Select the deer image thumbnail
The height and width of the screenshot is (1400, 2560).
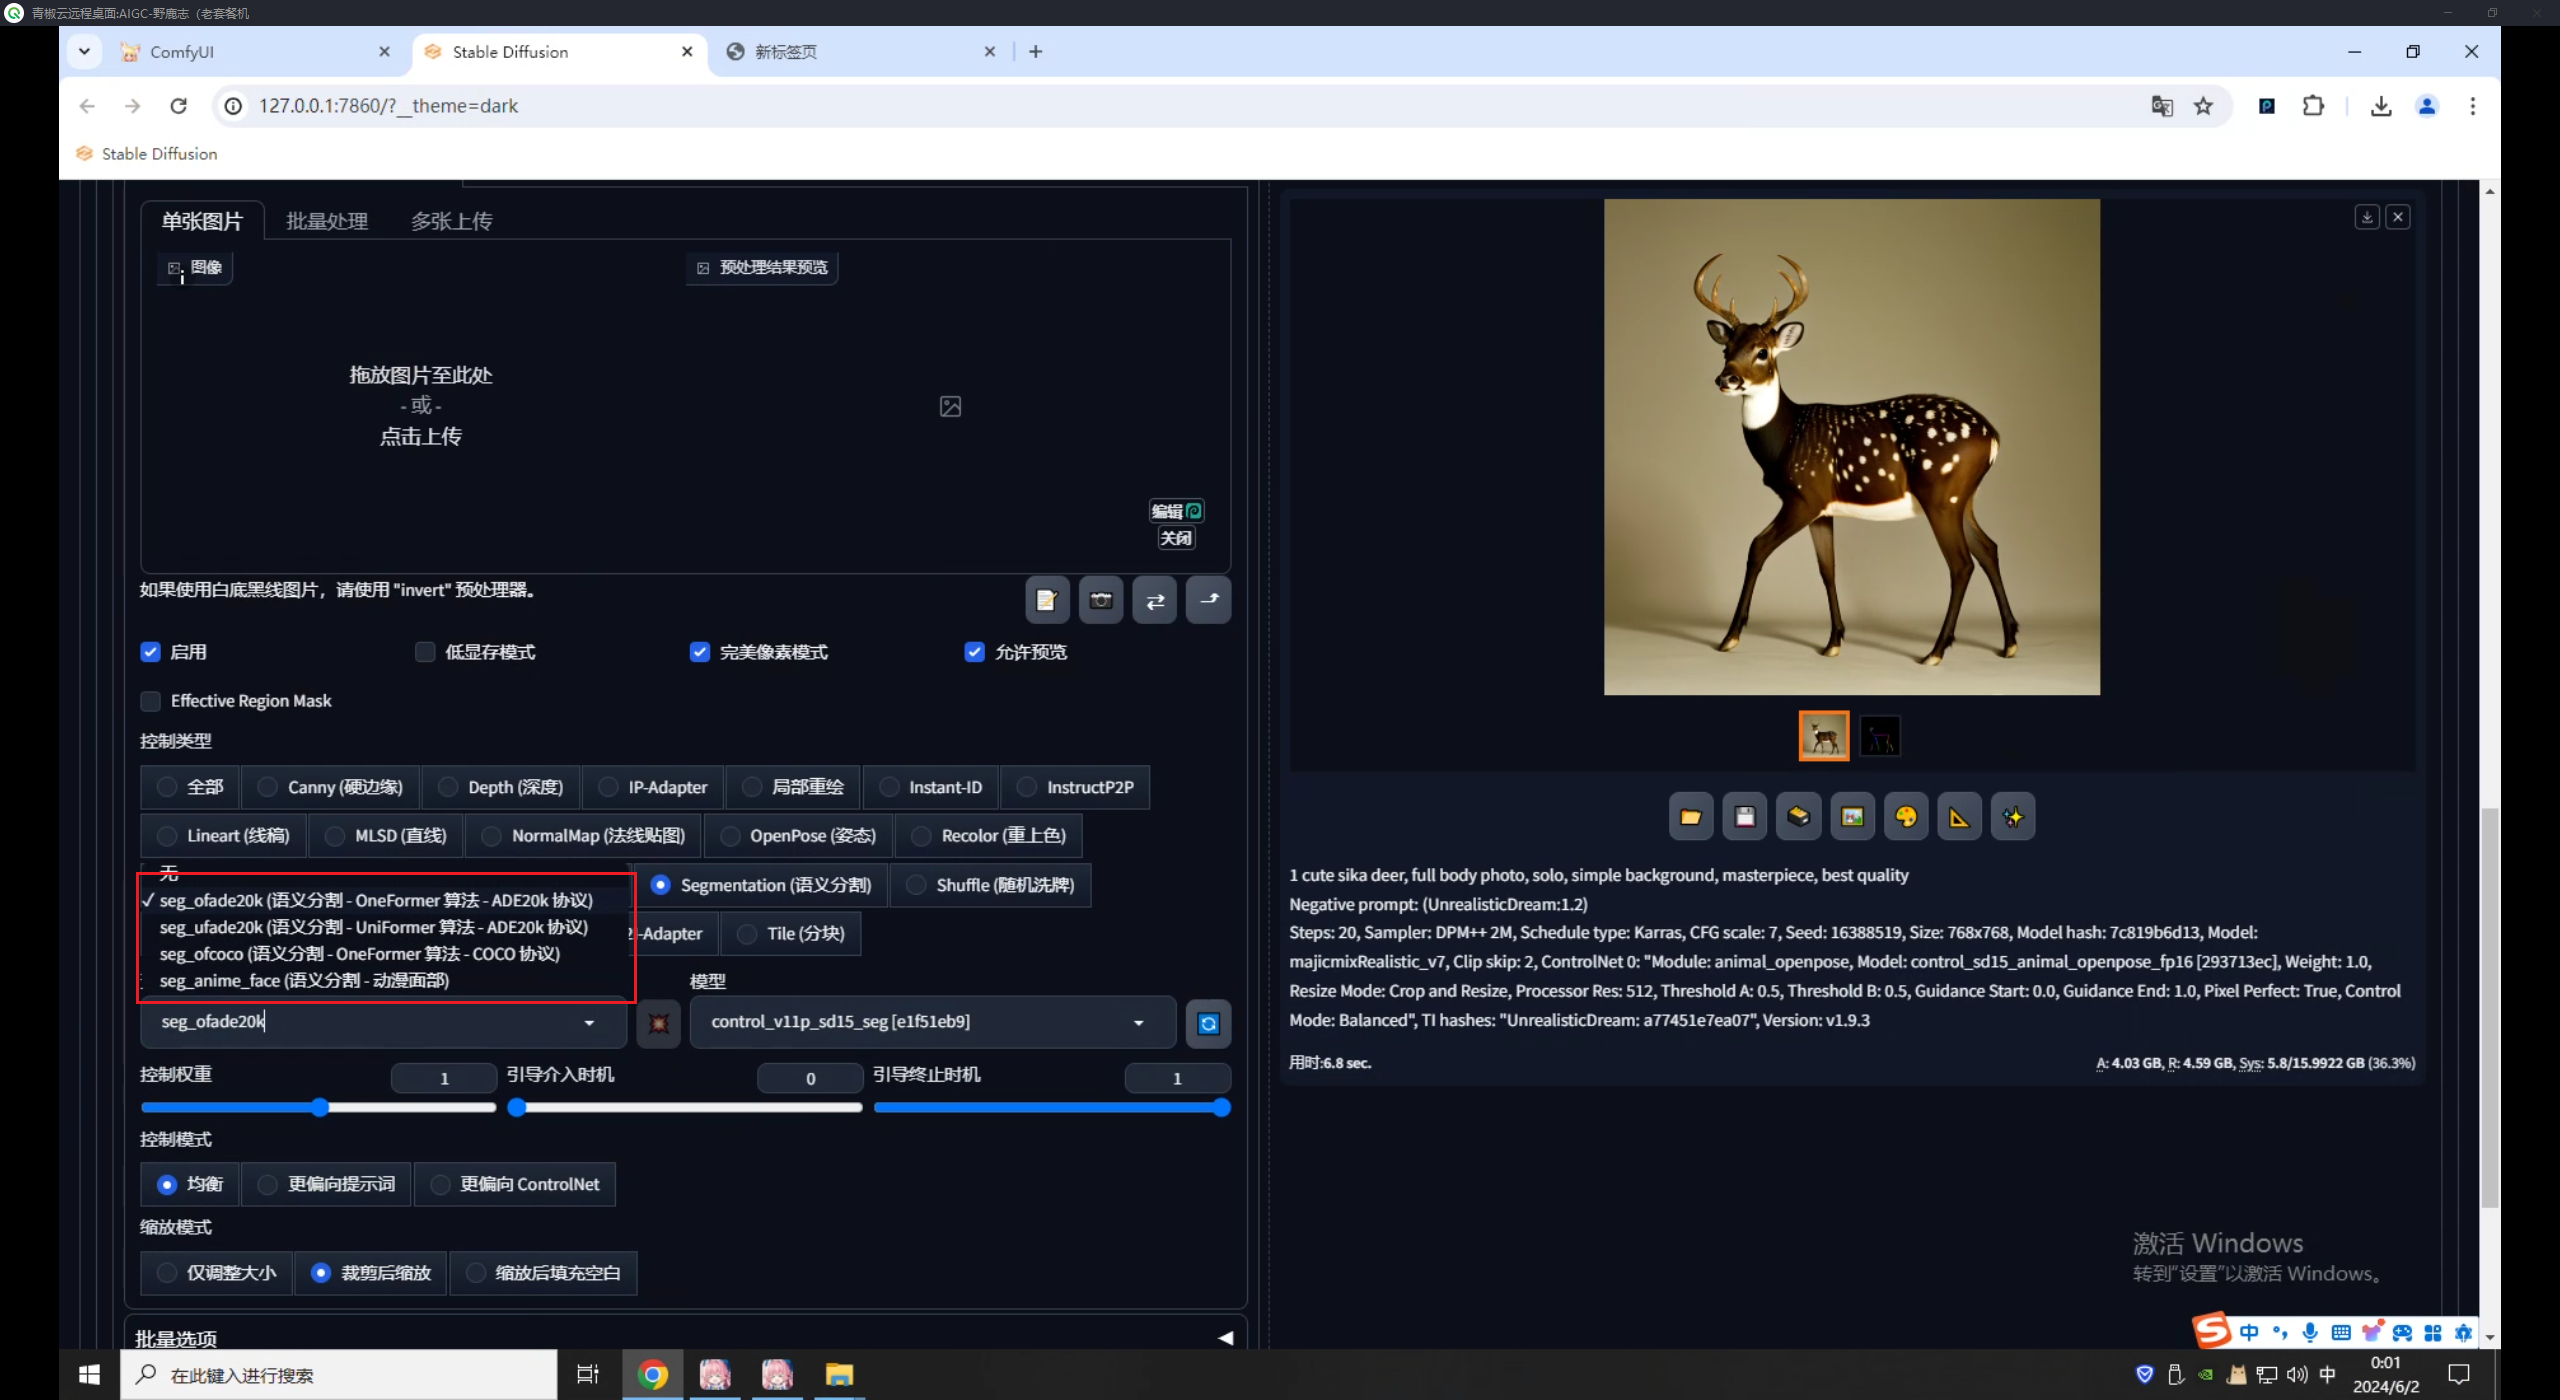1824,736
